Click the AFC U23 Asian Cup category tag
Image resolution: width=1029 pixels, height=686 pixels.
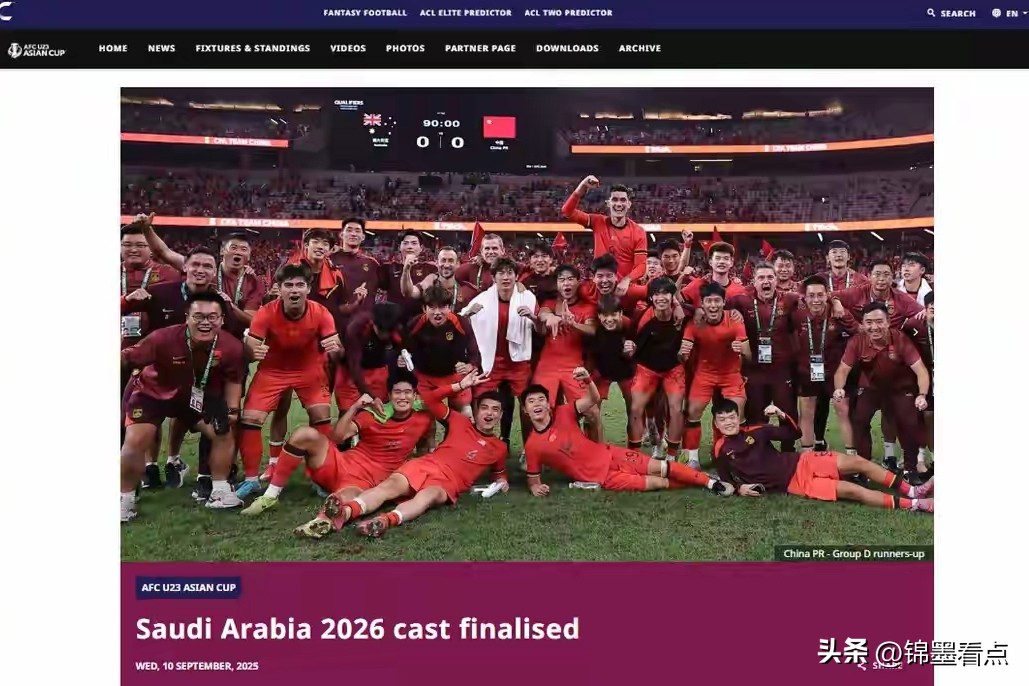[x=188, y=588]
